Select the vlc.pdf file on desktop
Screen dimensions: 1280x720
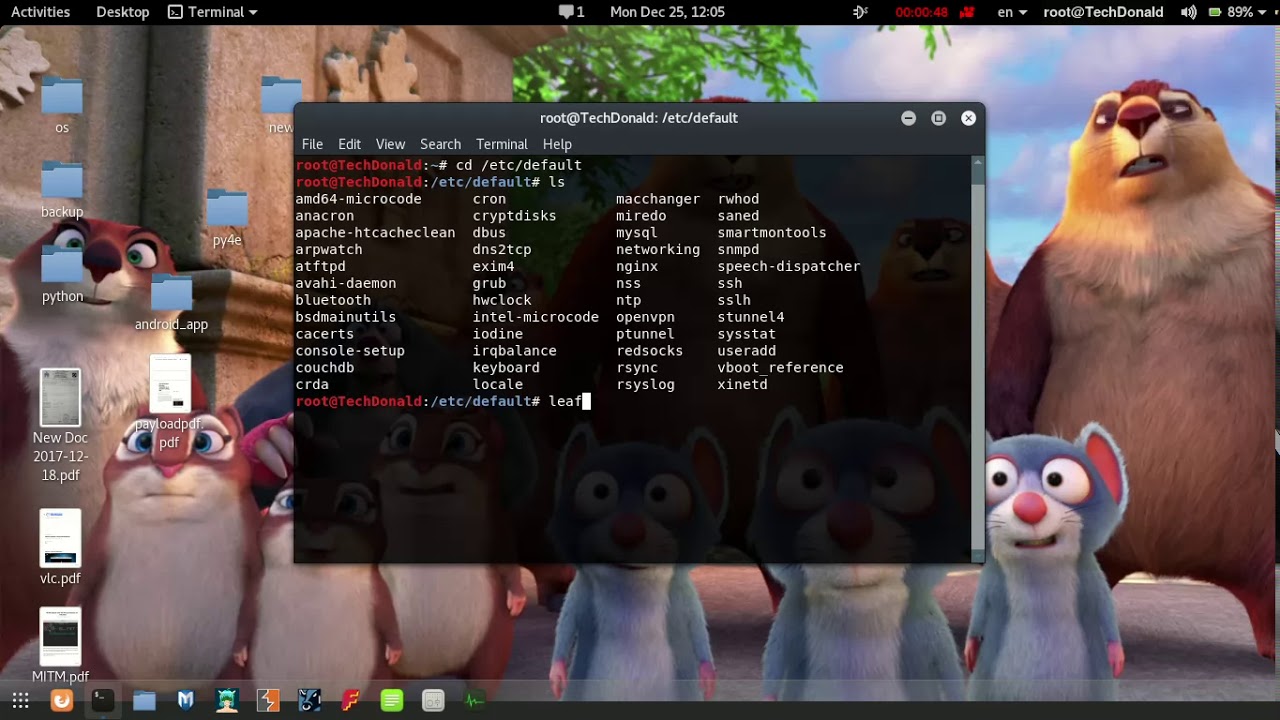60,547
